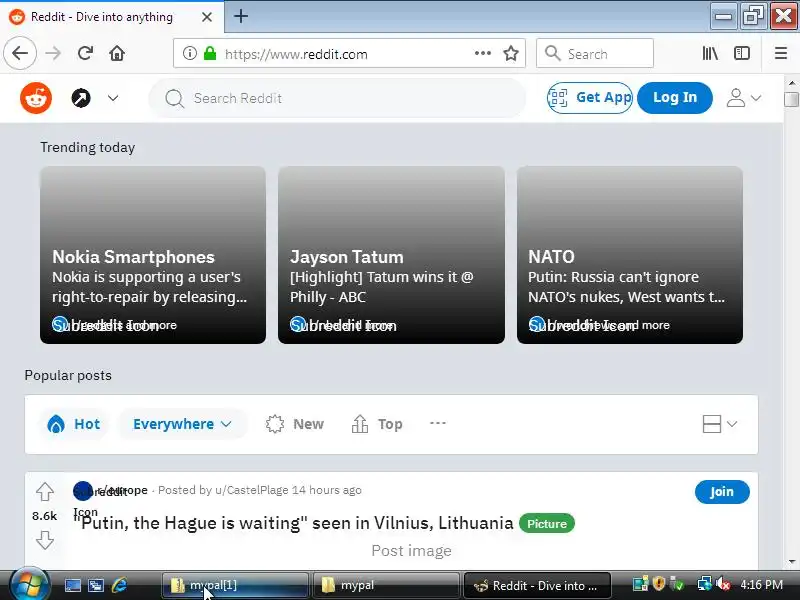The height and width of the screenshot is (600, 800).
Task: Click the Reddit logo icon
Action: (x=36, y=98)
